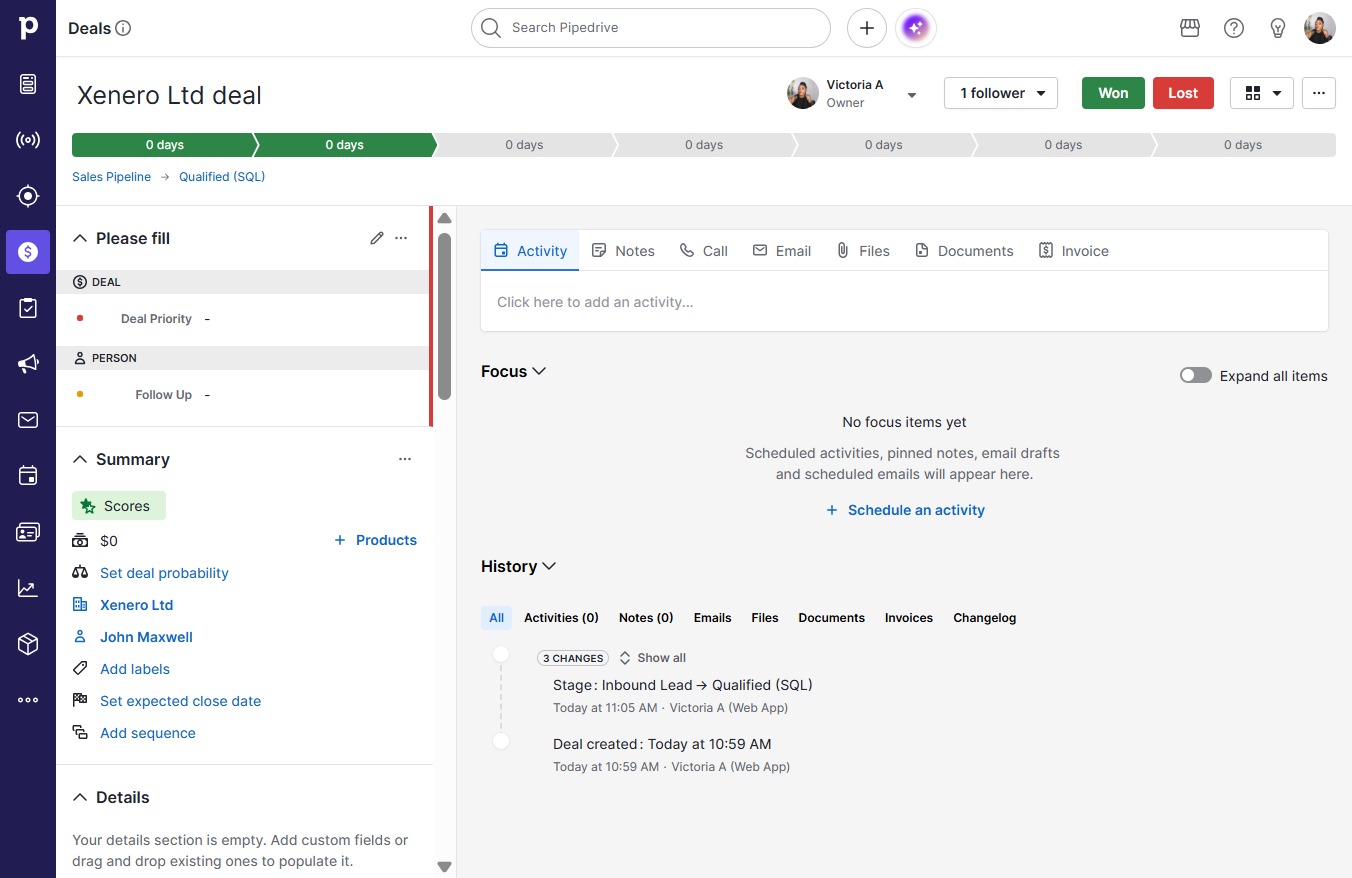
Task: Select the first green pipeline stage
Action: (x=164, y=145)
